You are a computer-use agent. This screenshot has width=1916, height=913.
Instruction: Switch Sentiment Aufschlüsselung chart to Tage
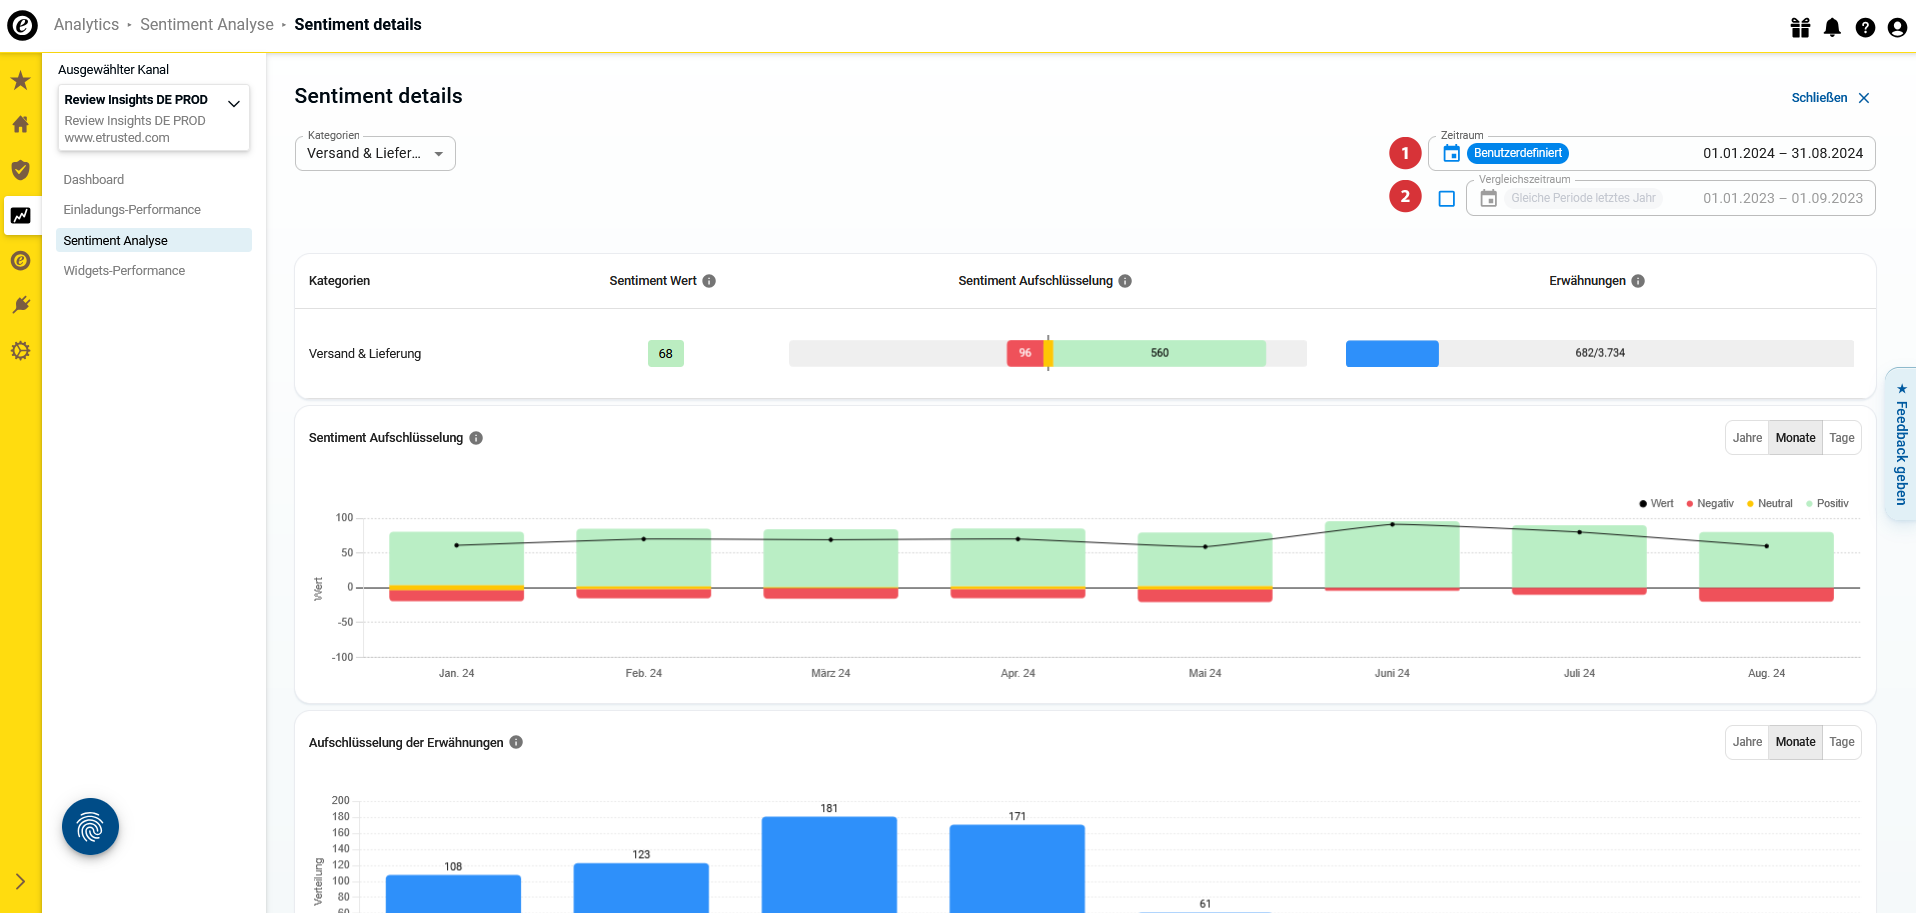[x=1841, y=438]
